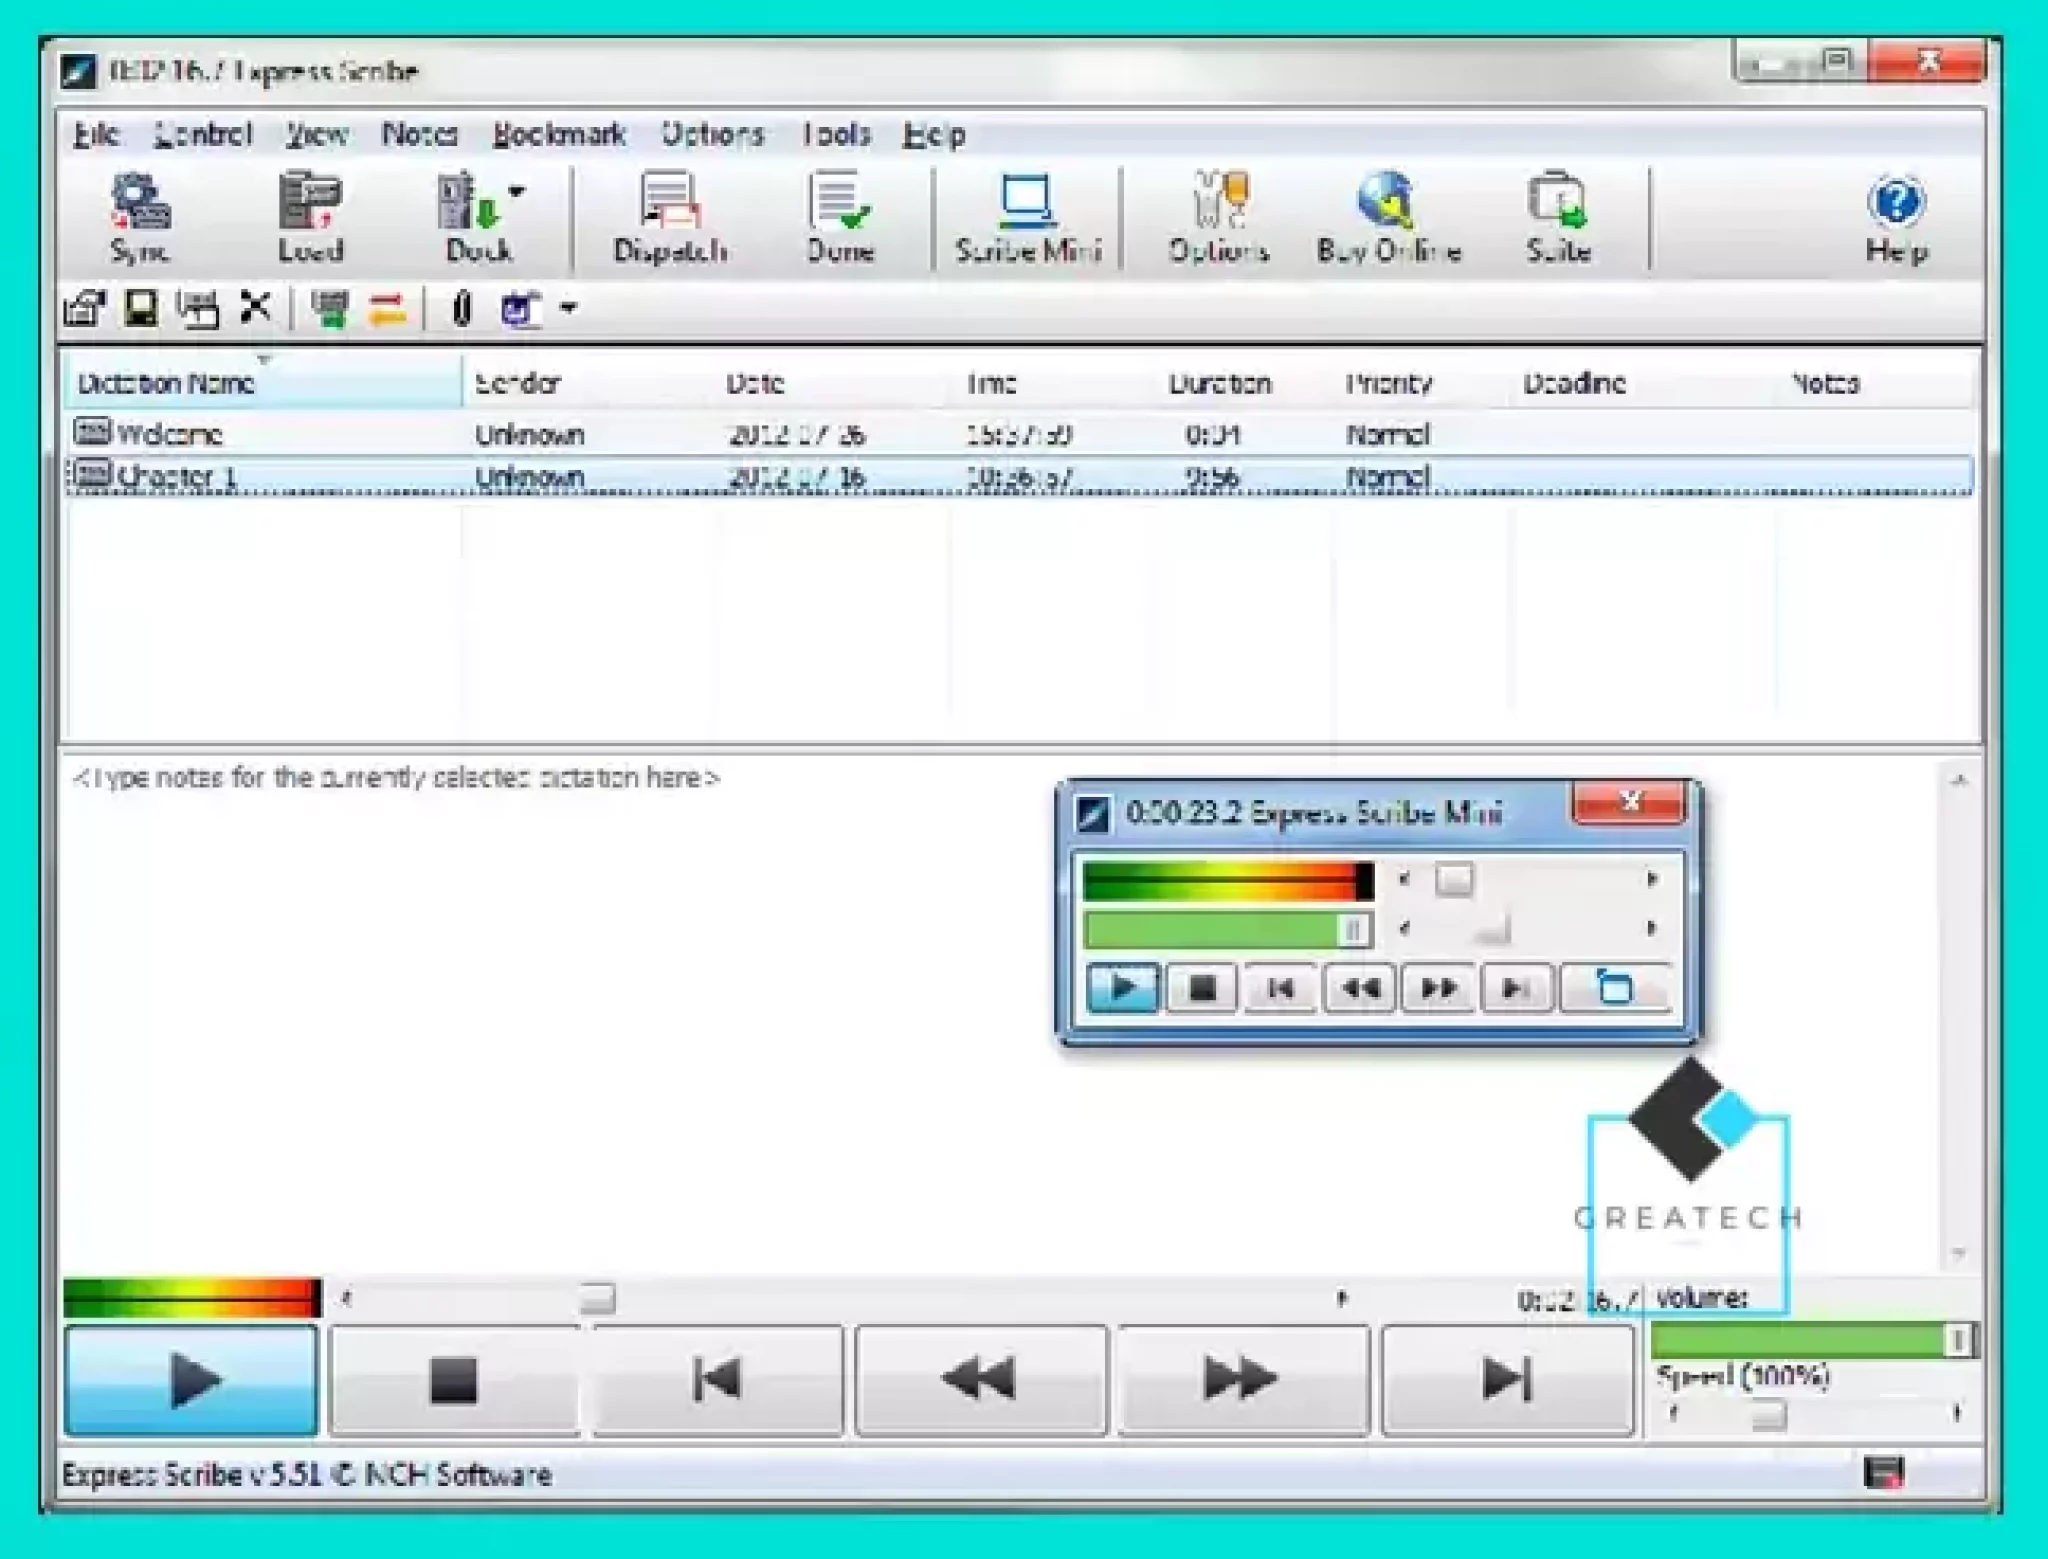
Task: Open the Help toolbar icon
Action: click(1896, 218)
